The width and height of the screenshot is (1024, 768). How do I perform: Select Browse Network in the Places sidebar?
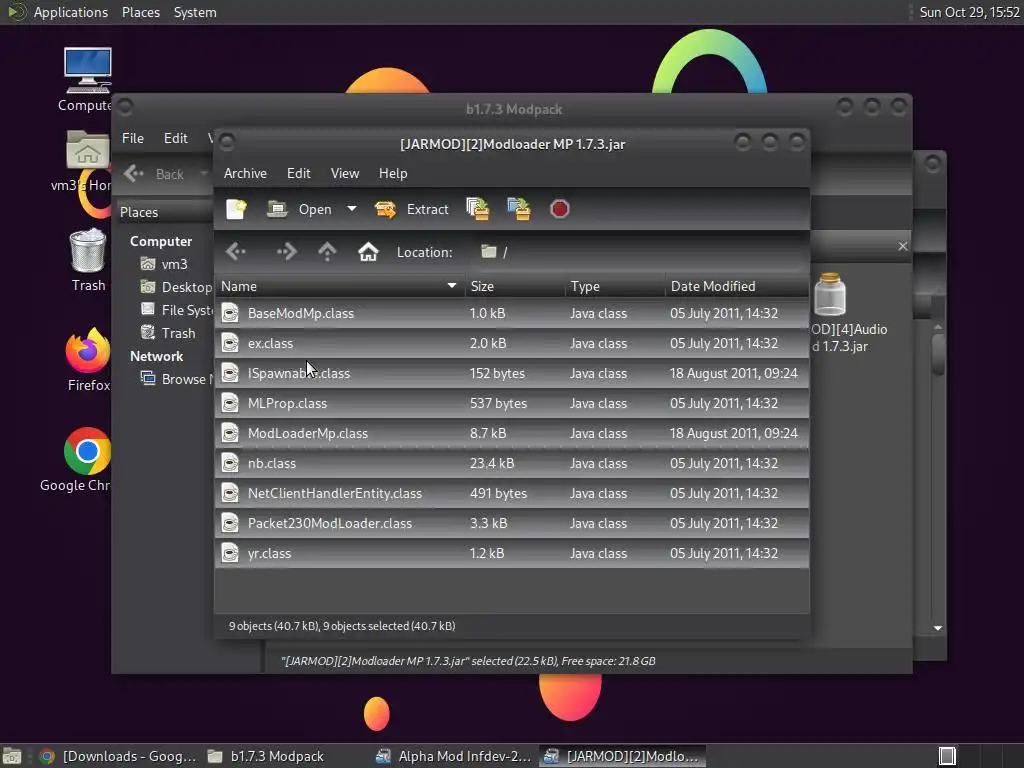click(x=176, y=379)
